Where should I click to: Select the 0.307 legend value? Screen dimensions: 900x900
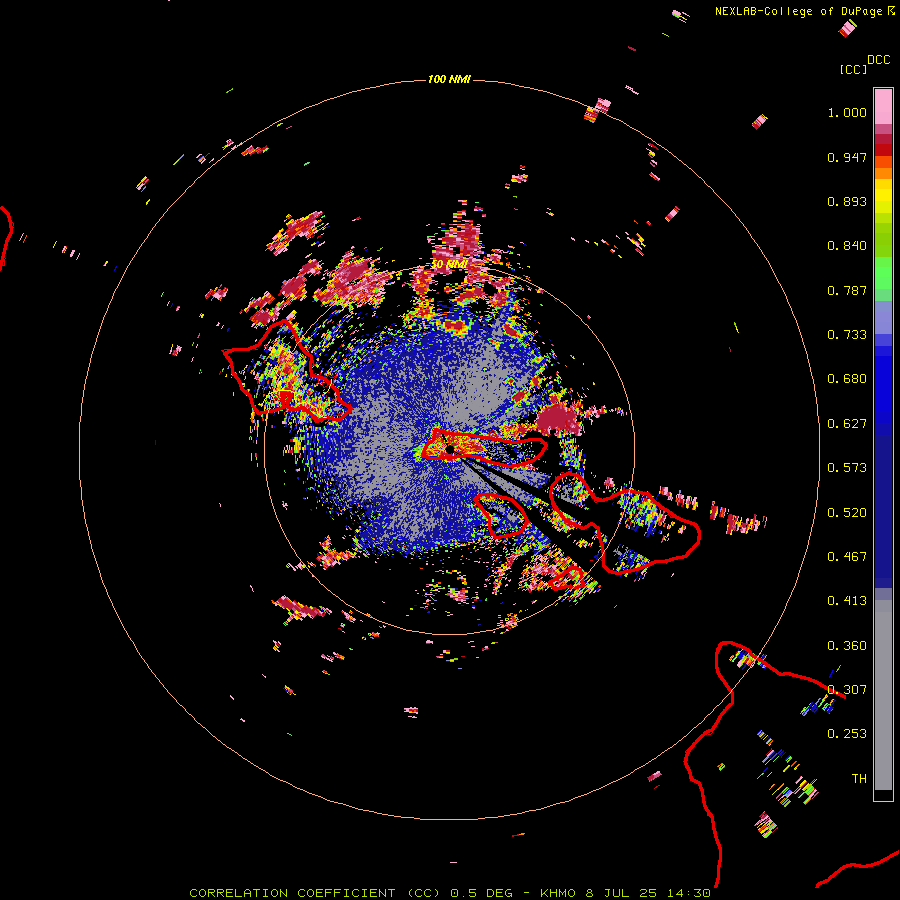(847, 690)
